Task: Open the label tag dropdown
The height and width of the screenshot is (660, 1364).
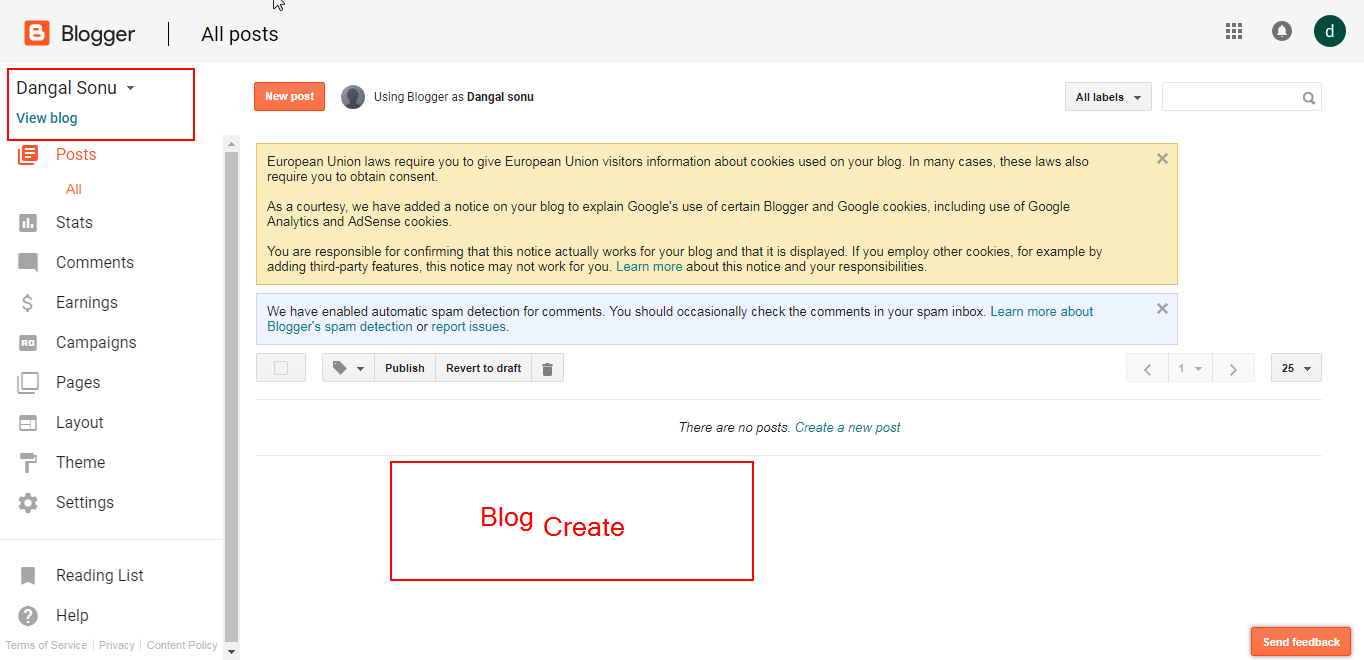Action: (348, 368)
